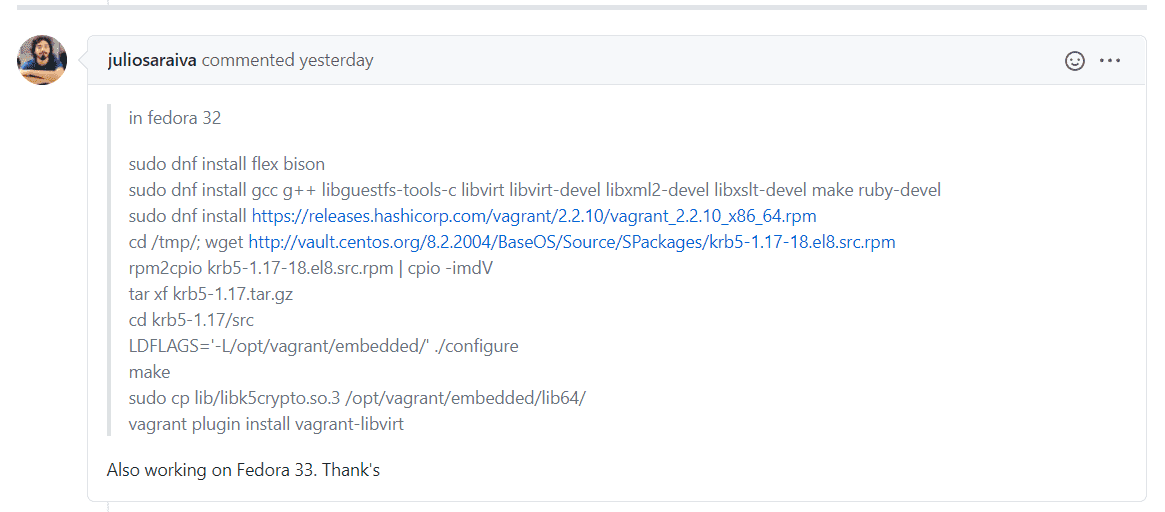Image resolution: width=1165 pixels, height=512 pixels.
Task: Click the "Also working on Fedora 33" text
Action: click(x=243, y=469)
